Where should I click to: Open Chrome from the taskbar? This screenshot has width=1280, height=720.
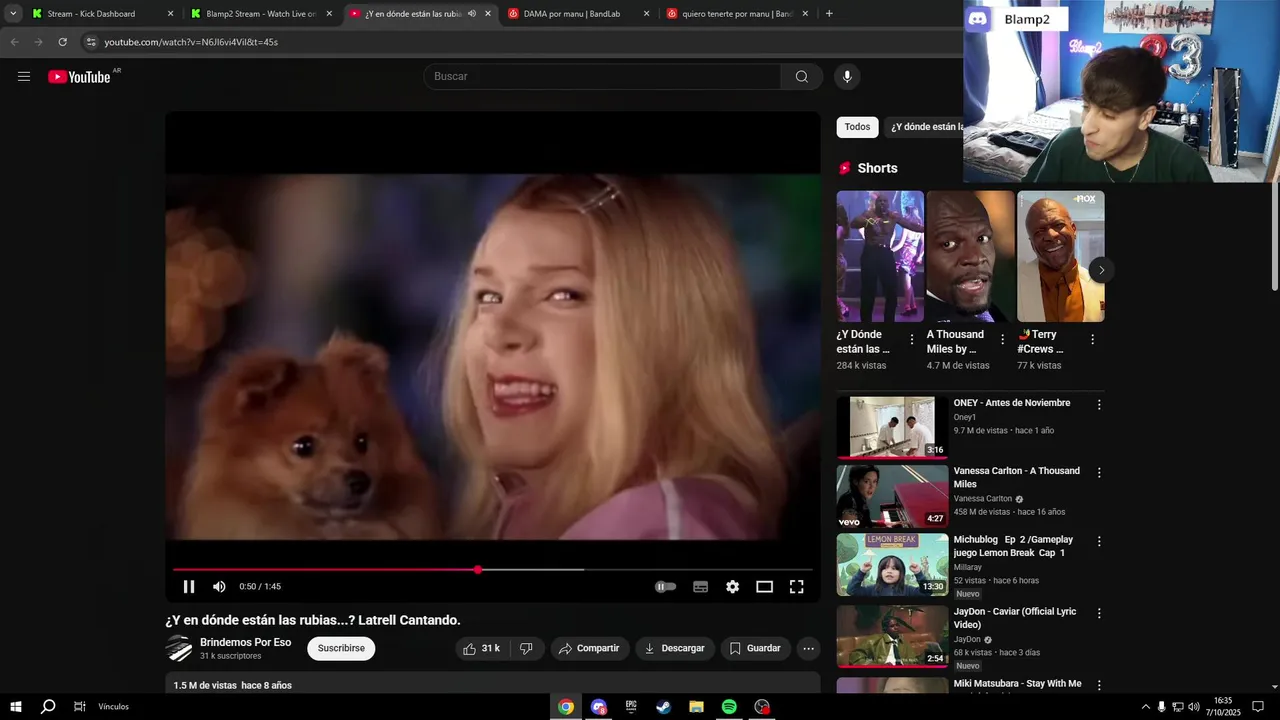pos(566,707)
